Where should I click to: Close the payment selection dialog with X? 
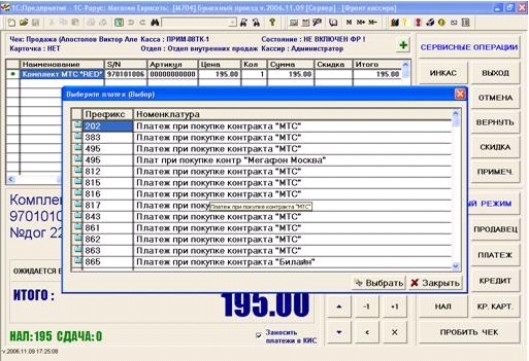pos(460,94)
